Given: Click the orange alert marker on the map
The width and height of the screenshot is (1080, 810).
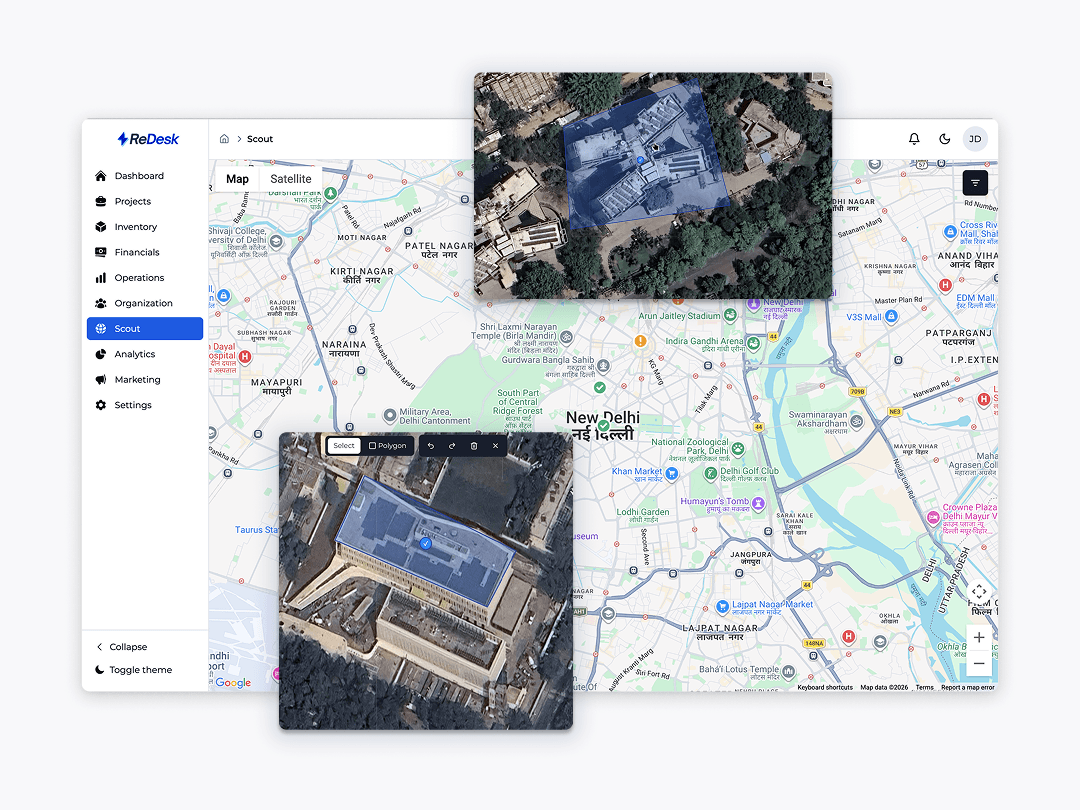Looking at the screenshot, I should [641, 341].
